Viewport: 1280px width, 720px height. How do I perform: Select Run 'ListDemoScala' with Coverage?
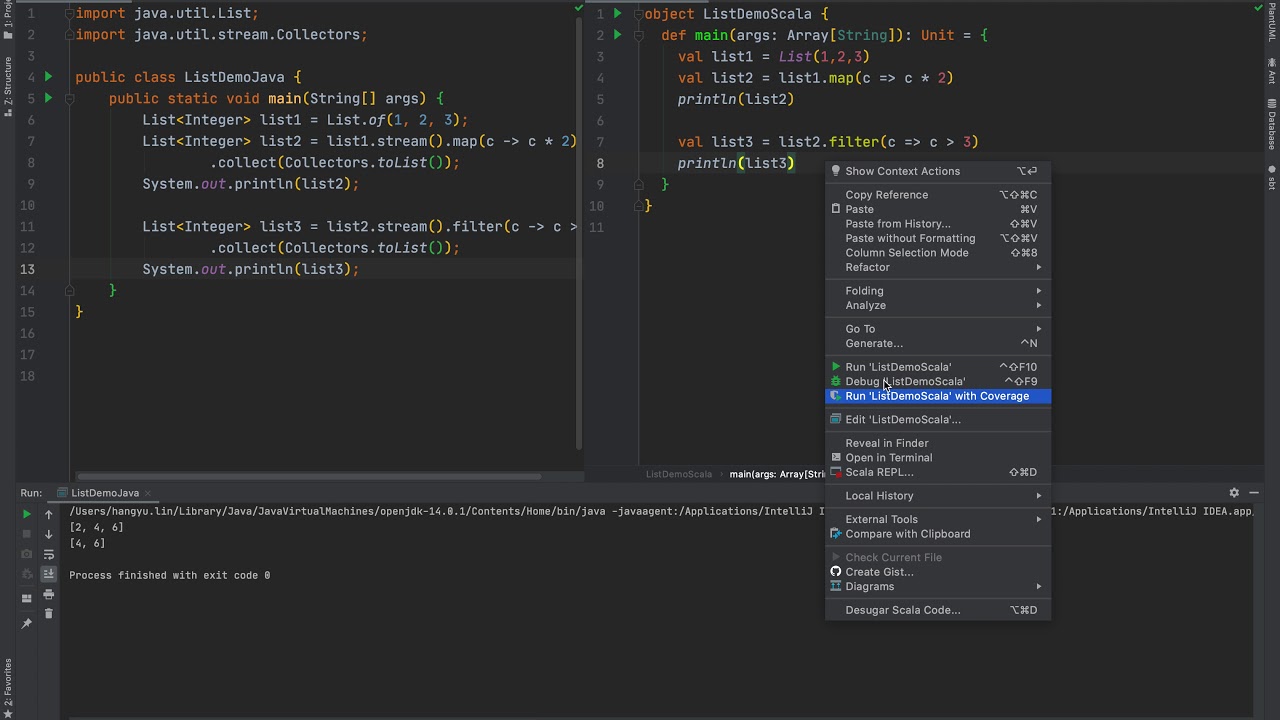936,396
